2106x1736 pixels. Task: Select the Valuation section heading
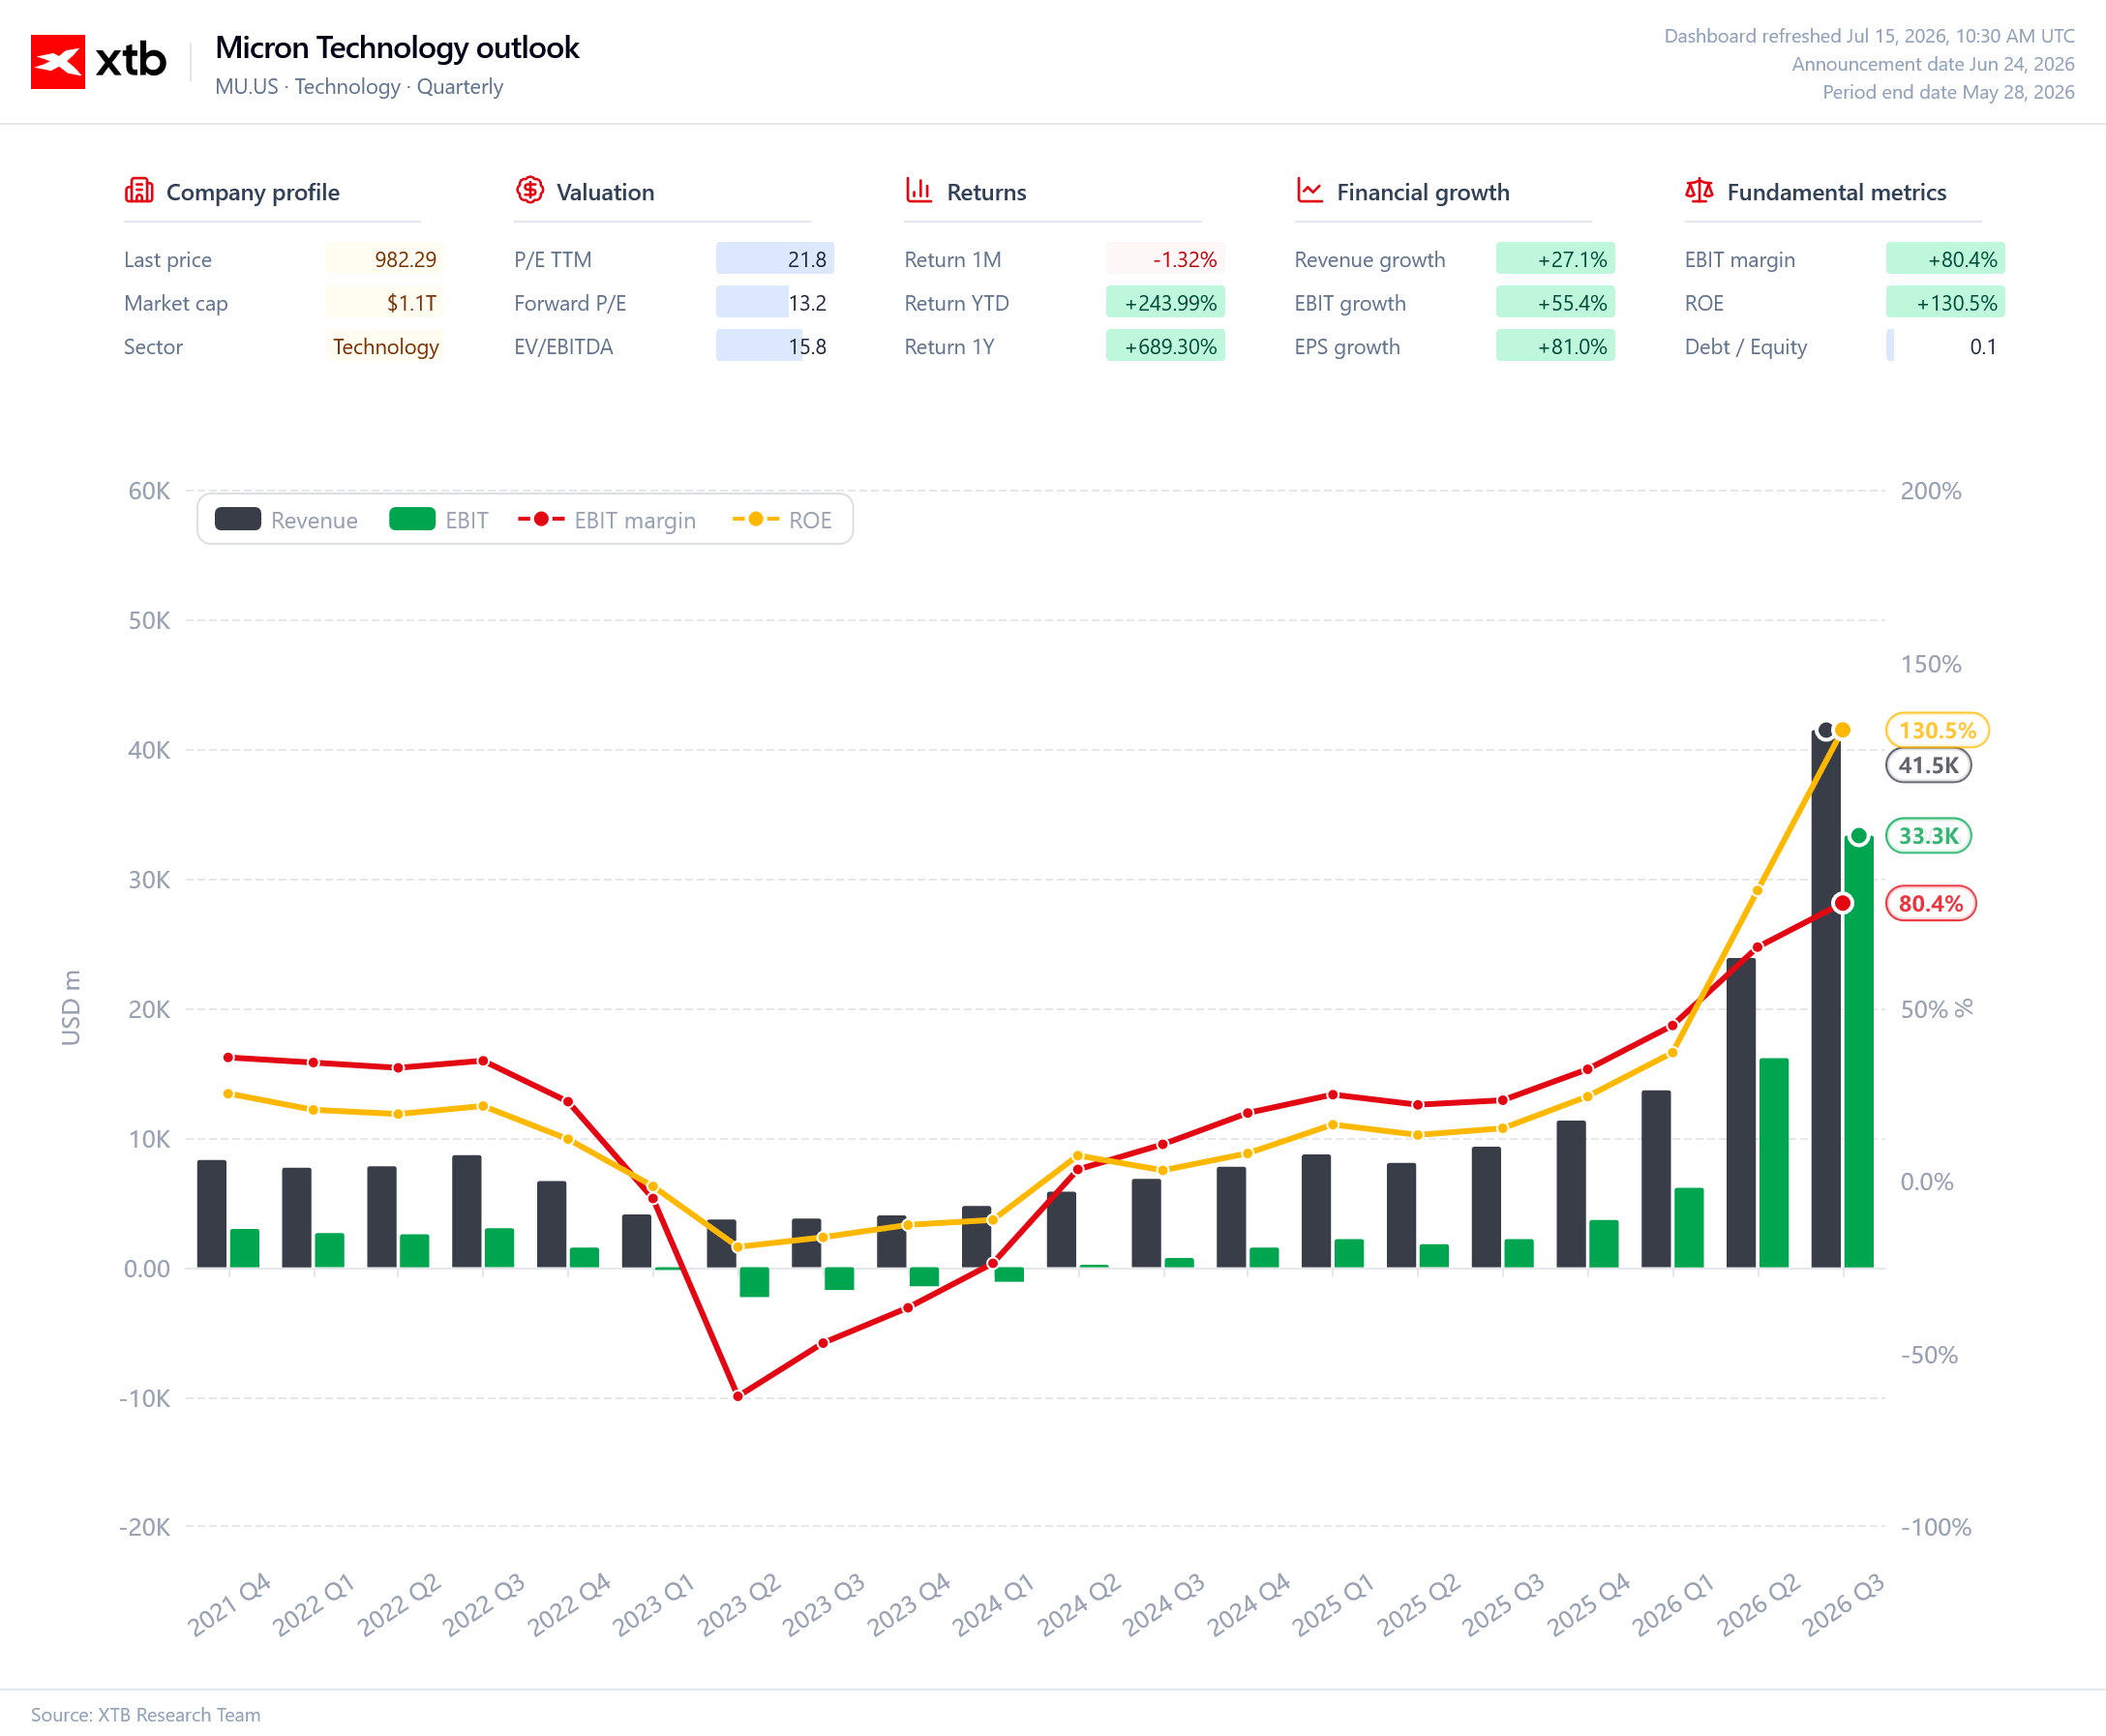605,192
